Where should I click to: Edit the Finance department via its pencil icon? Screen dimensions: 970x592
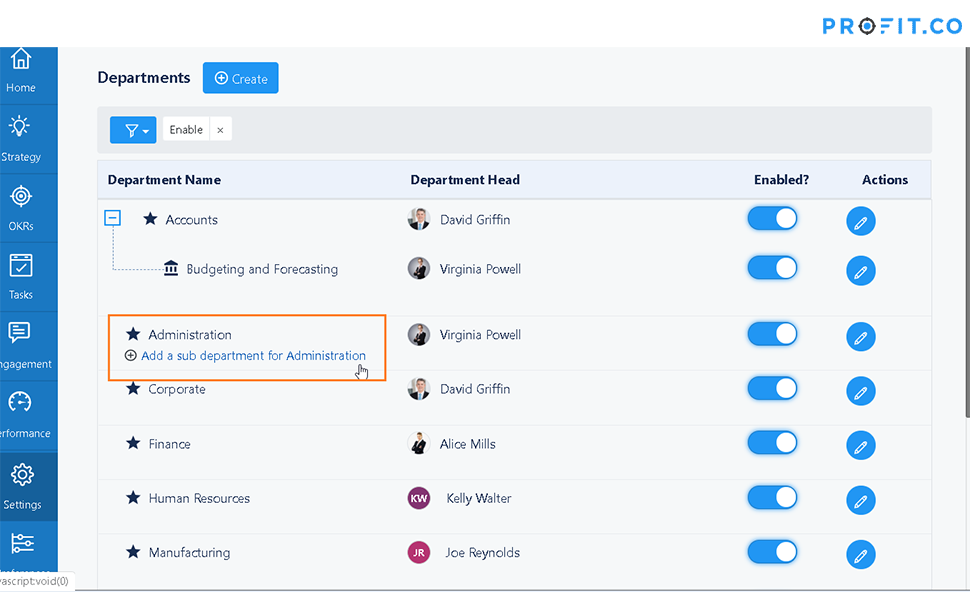[861, 445]
